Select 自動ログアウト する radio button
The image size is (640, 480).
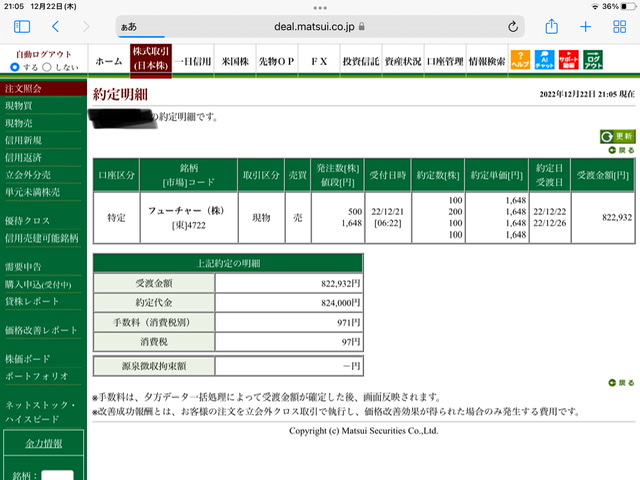tap(15, 67)
